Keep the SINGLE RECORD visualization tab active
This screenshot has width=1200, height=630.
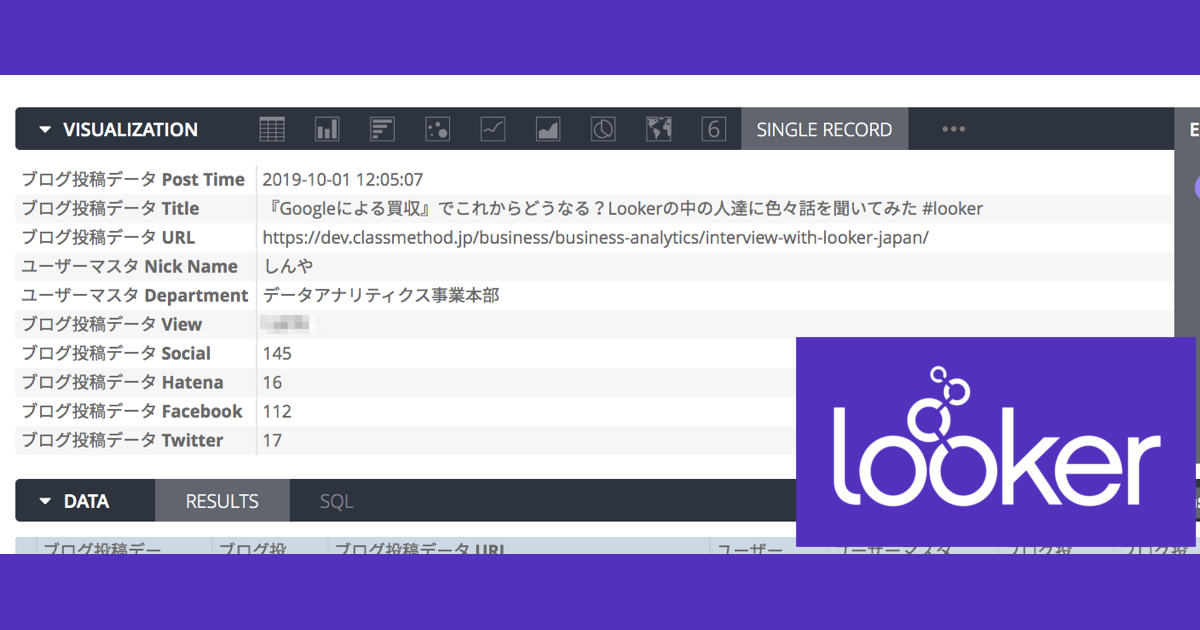pos(824,128)
